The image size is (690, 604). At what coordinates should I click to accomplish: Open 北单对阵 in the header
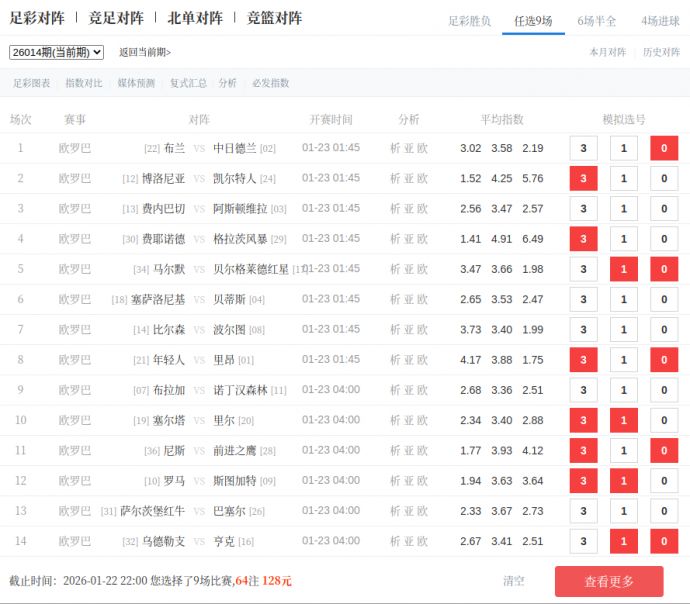point(195,18)
